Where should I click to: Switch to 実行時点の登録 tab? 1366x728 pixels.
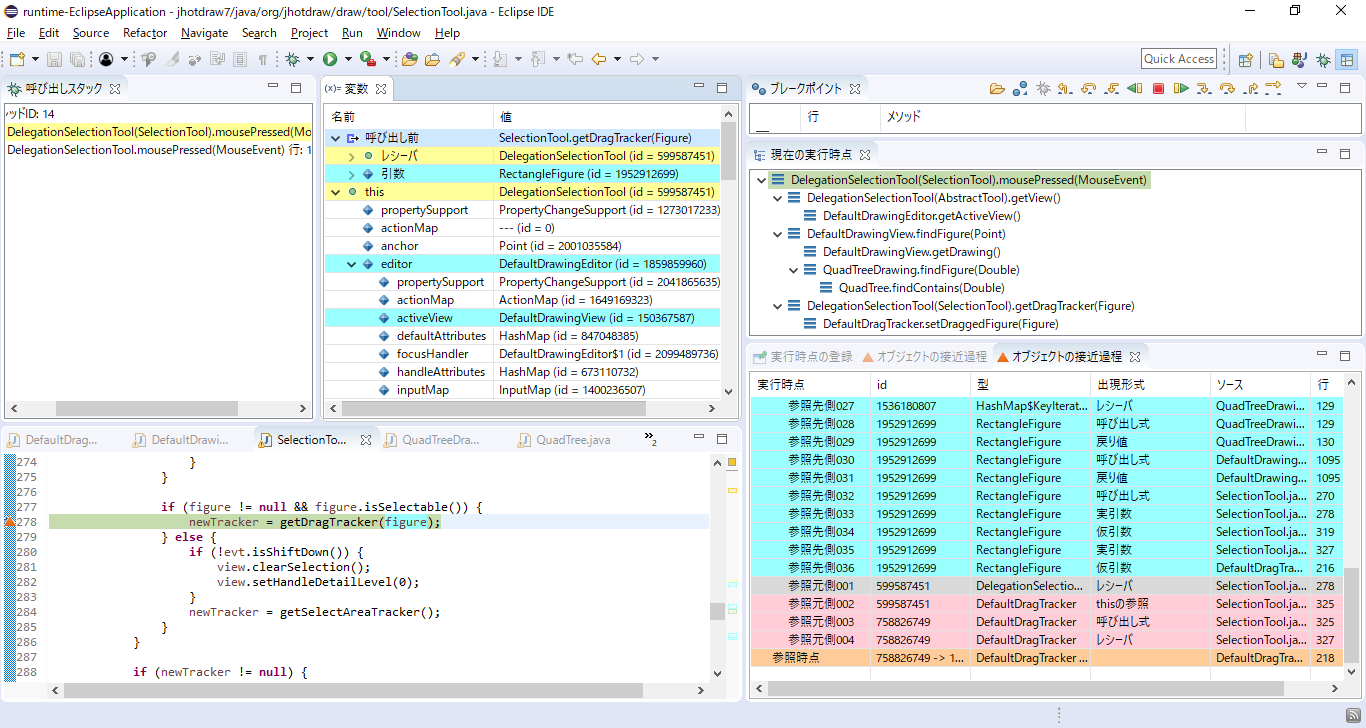802,356
